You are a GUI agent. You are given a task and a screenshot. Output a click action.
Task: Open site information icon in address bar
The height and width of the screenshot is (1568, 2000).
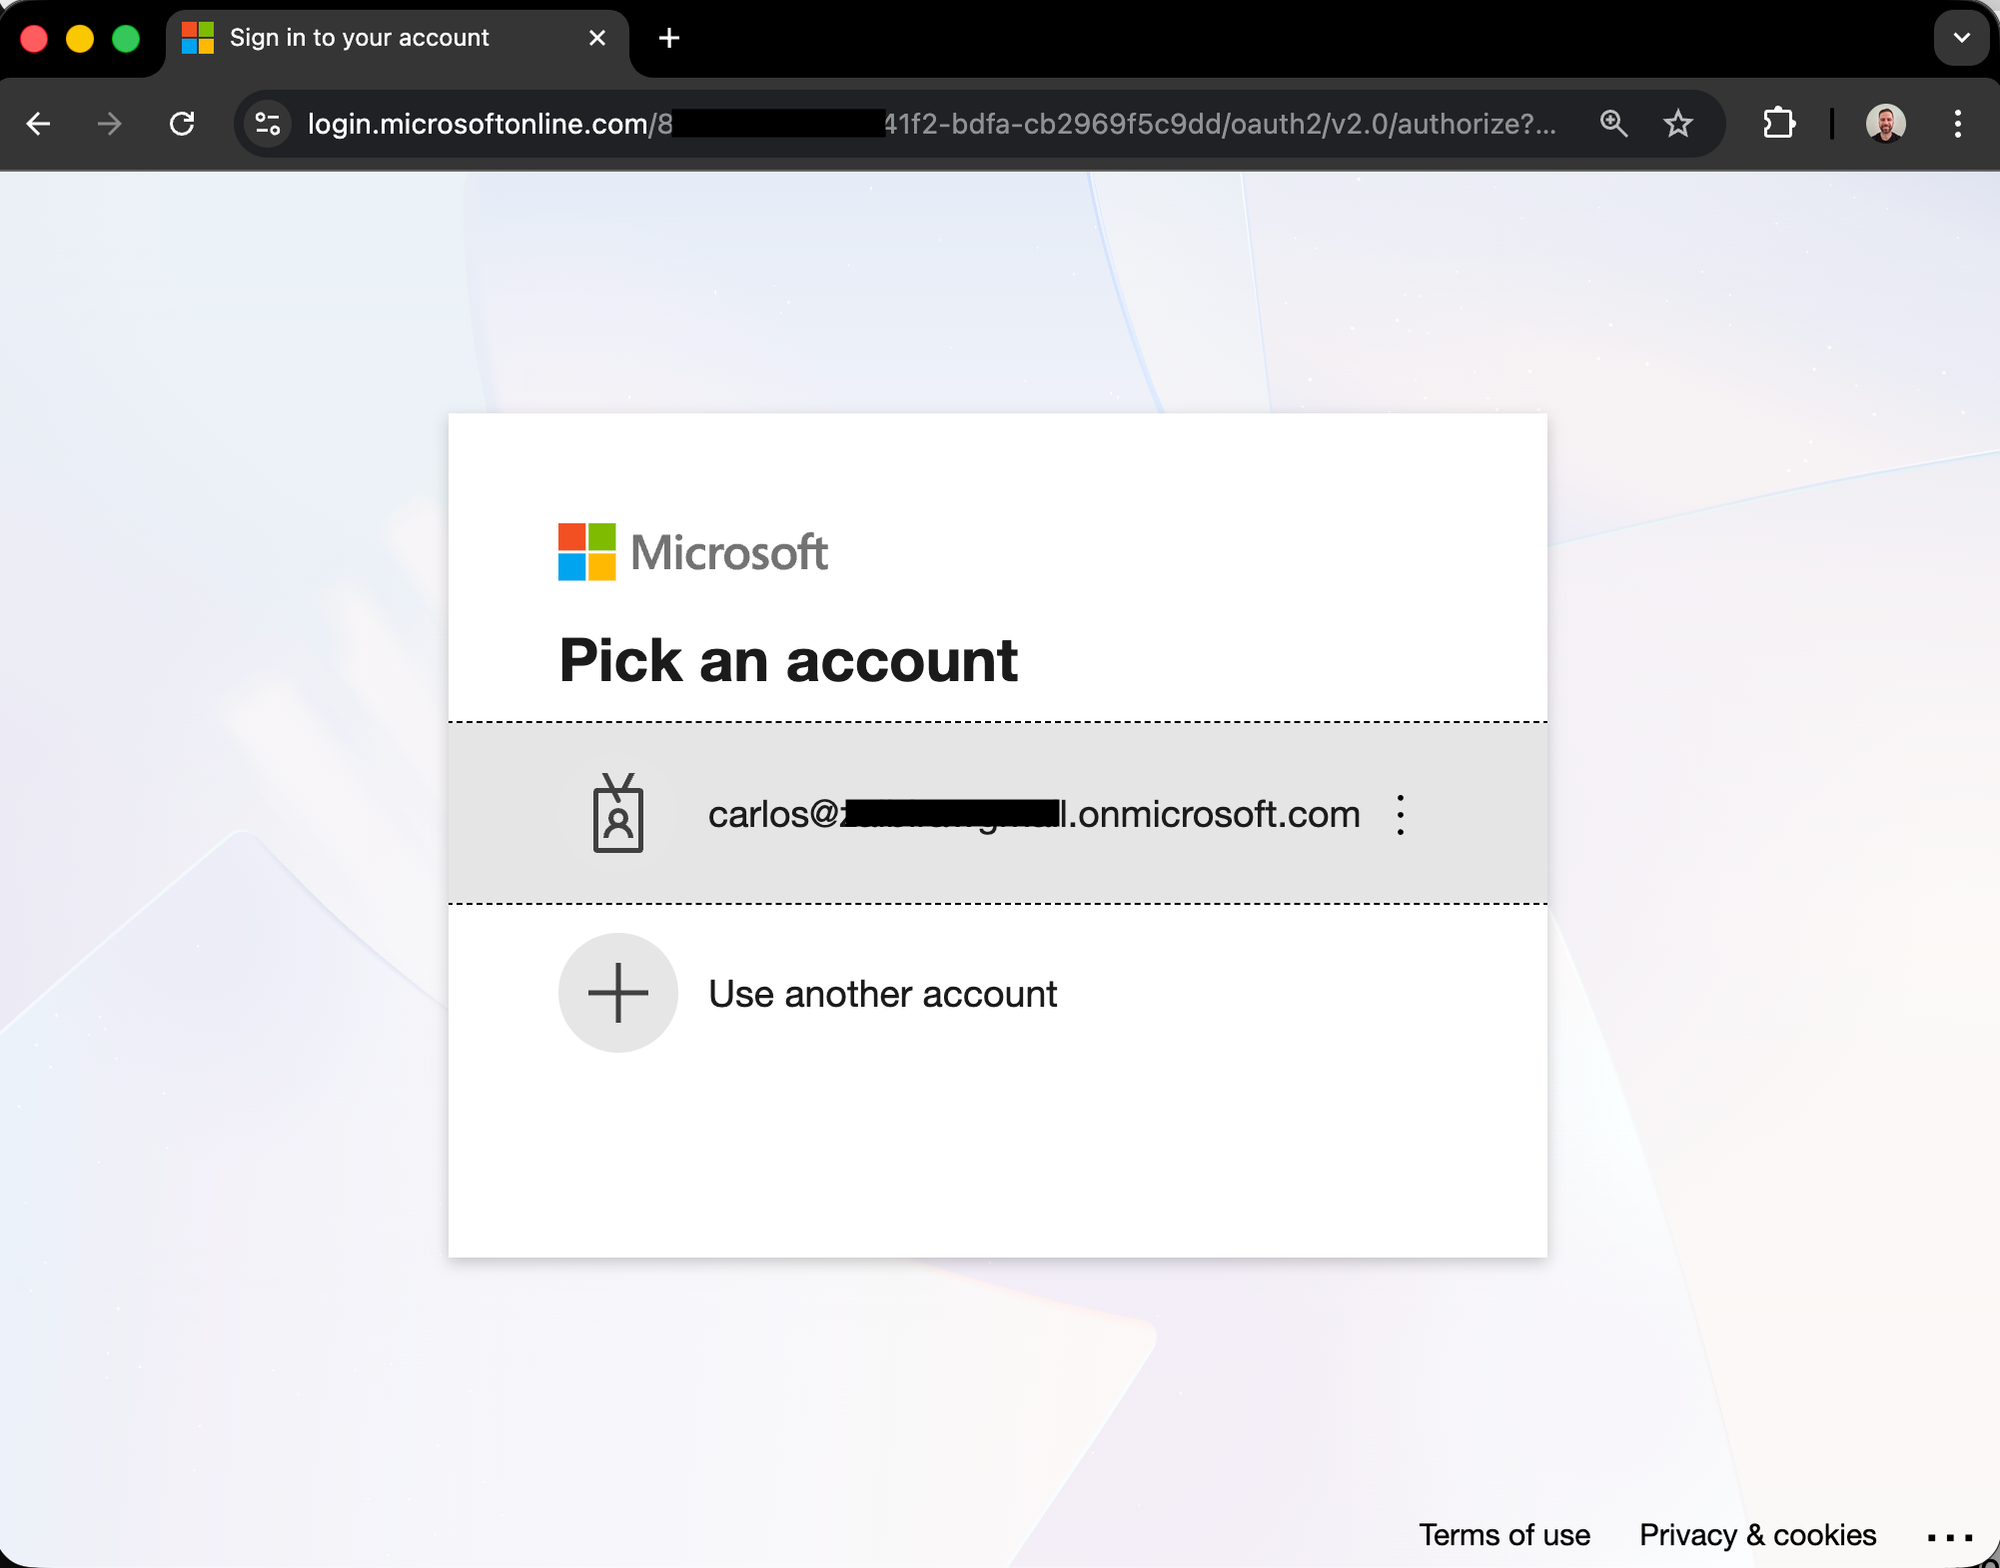(x=267, y=124)
